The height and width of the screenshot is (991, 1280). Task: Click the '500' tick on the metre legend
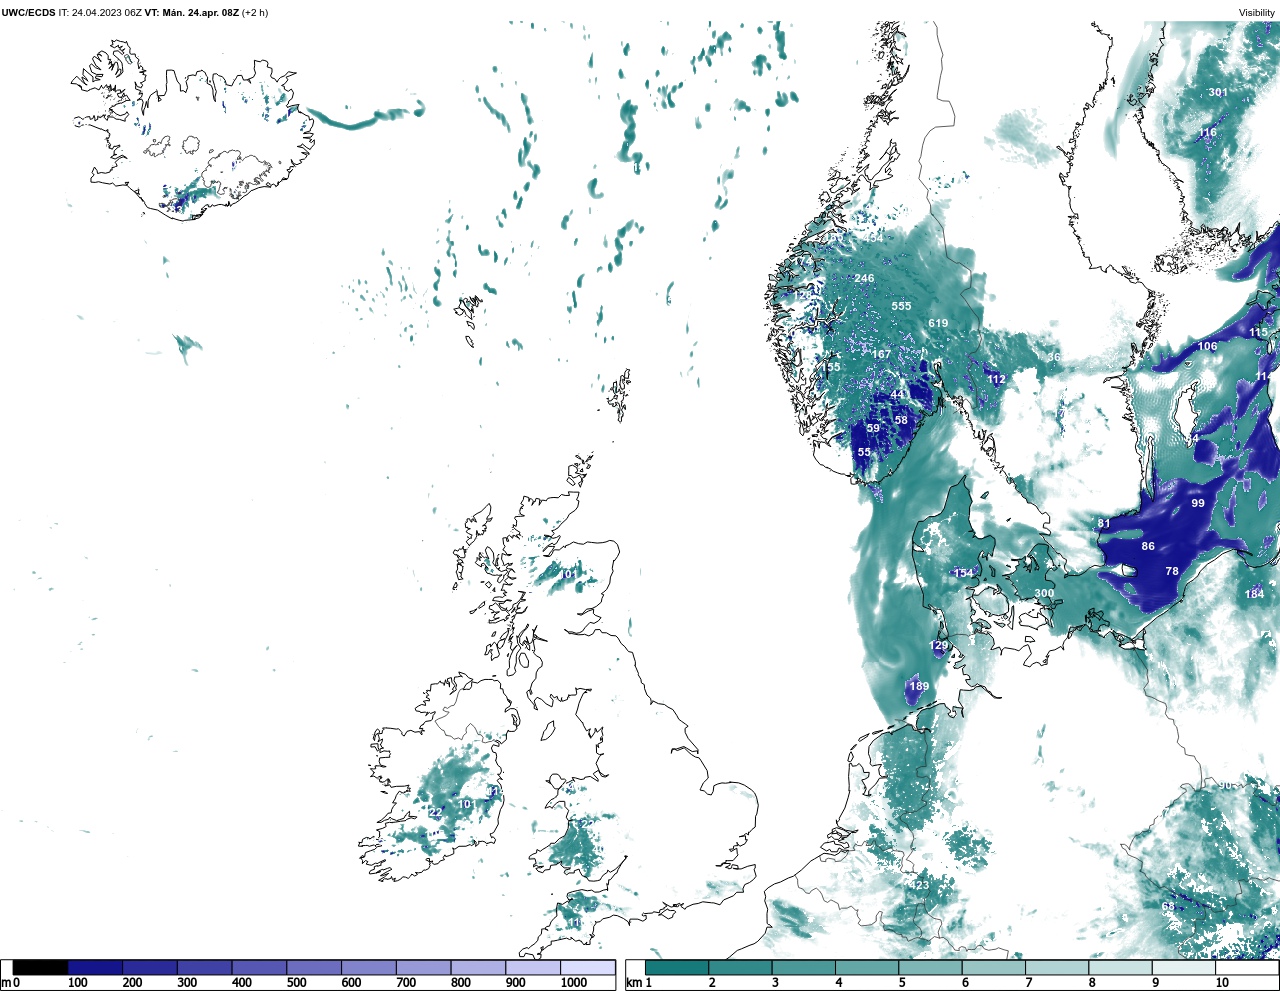(296, 983)
